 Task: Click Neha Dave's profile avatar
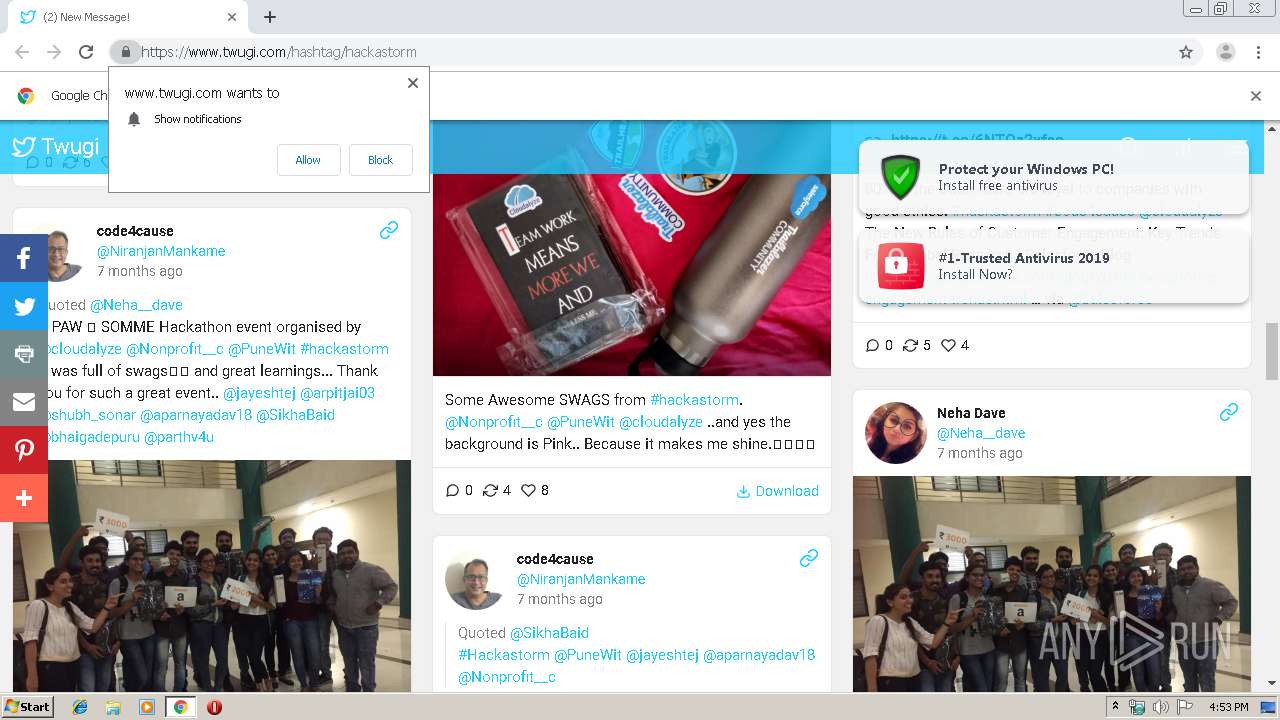pos(896,433)
